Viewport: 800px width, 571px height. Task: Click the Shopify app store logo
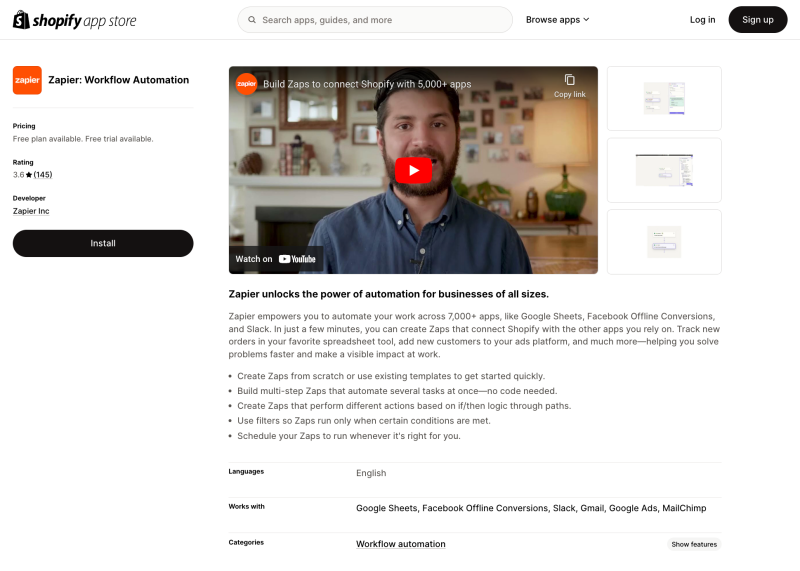click(x=75, y=20)
